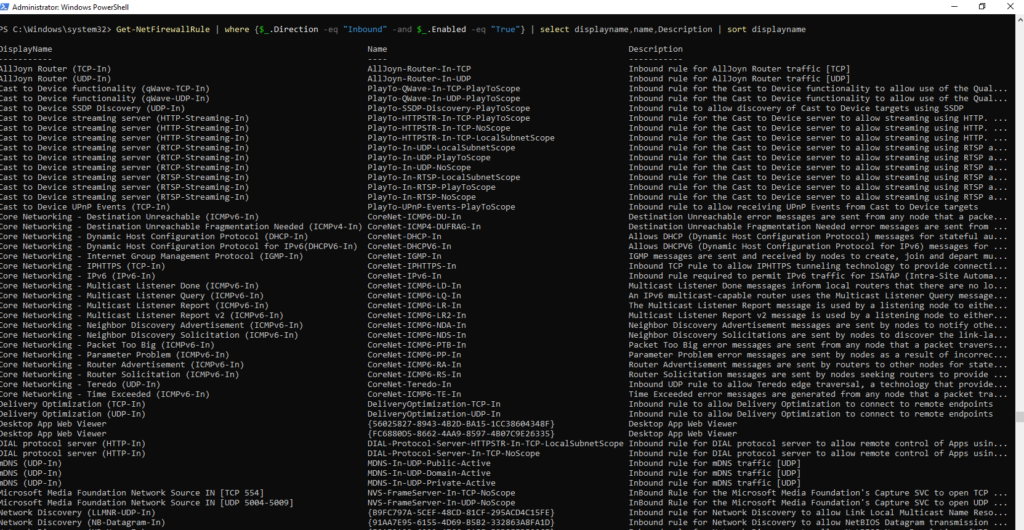Click first Desktop App Web Viewer GUID

pyautogui.click(x=461, y=424)
